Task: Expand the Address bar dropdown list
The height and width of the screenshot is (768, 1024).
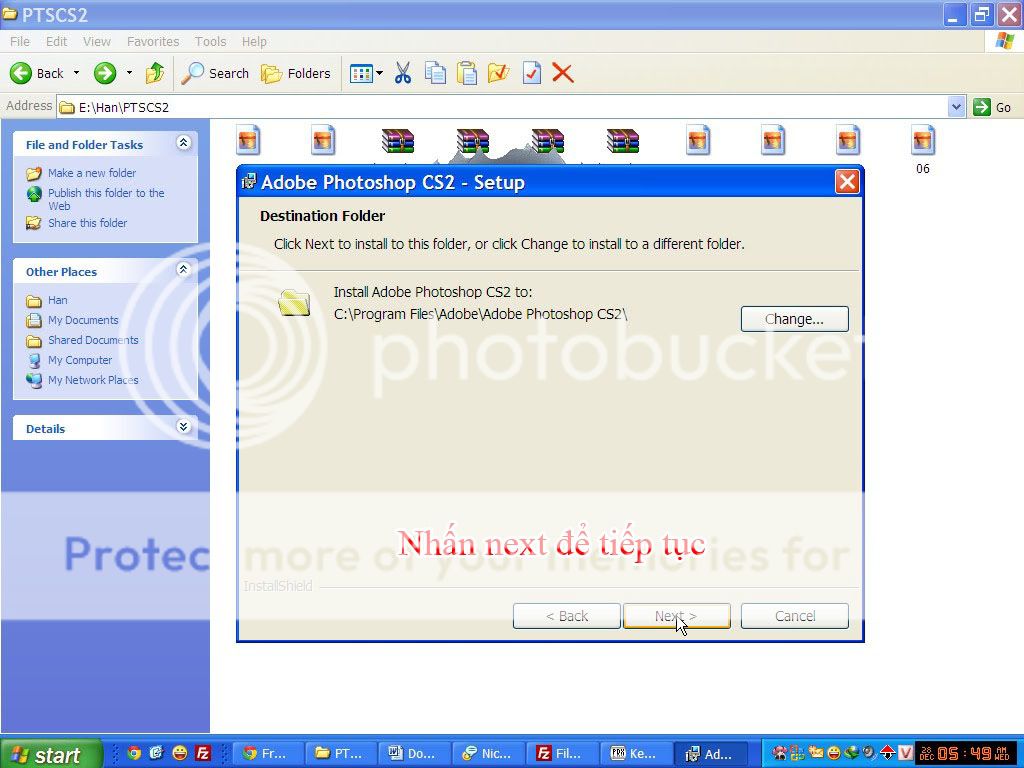Action: click(x=956, y=107)
